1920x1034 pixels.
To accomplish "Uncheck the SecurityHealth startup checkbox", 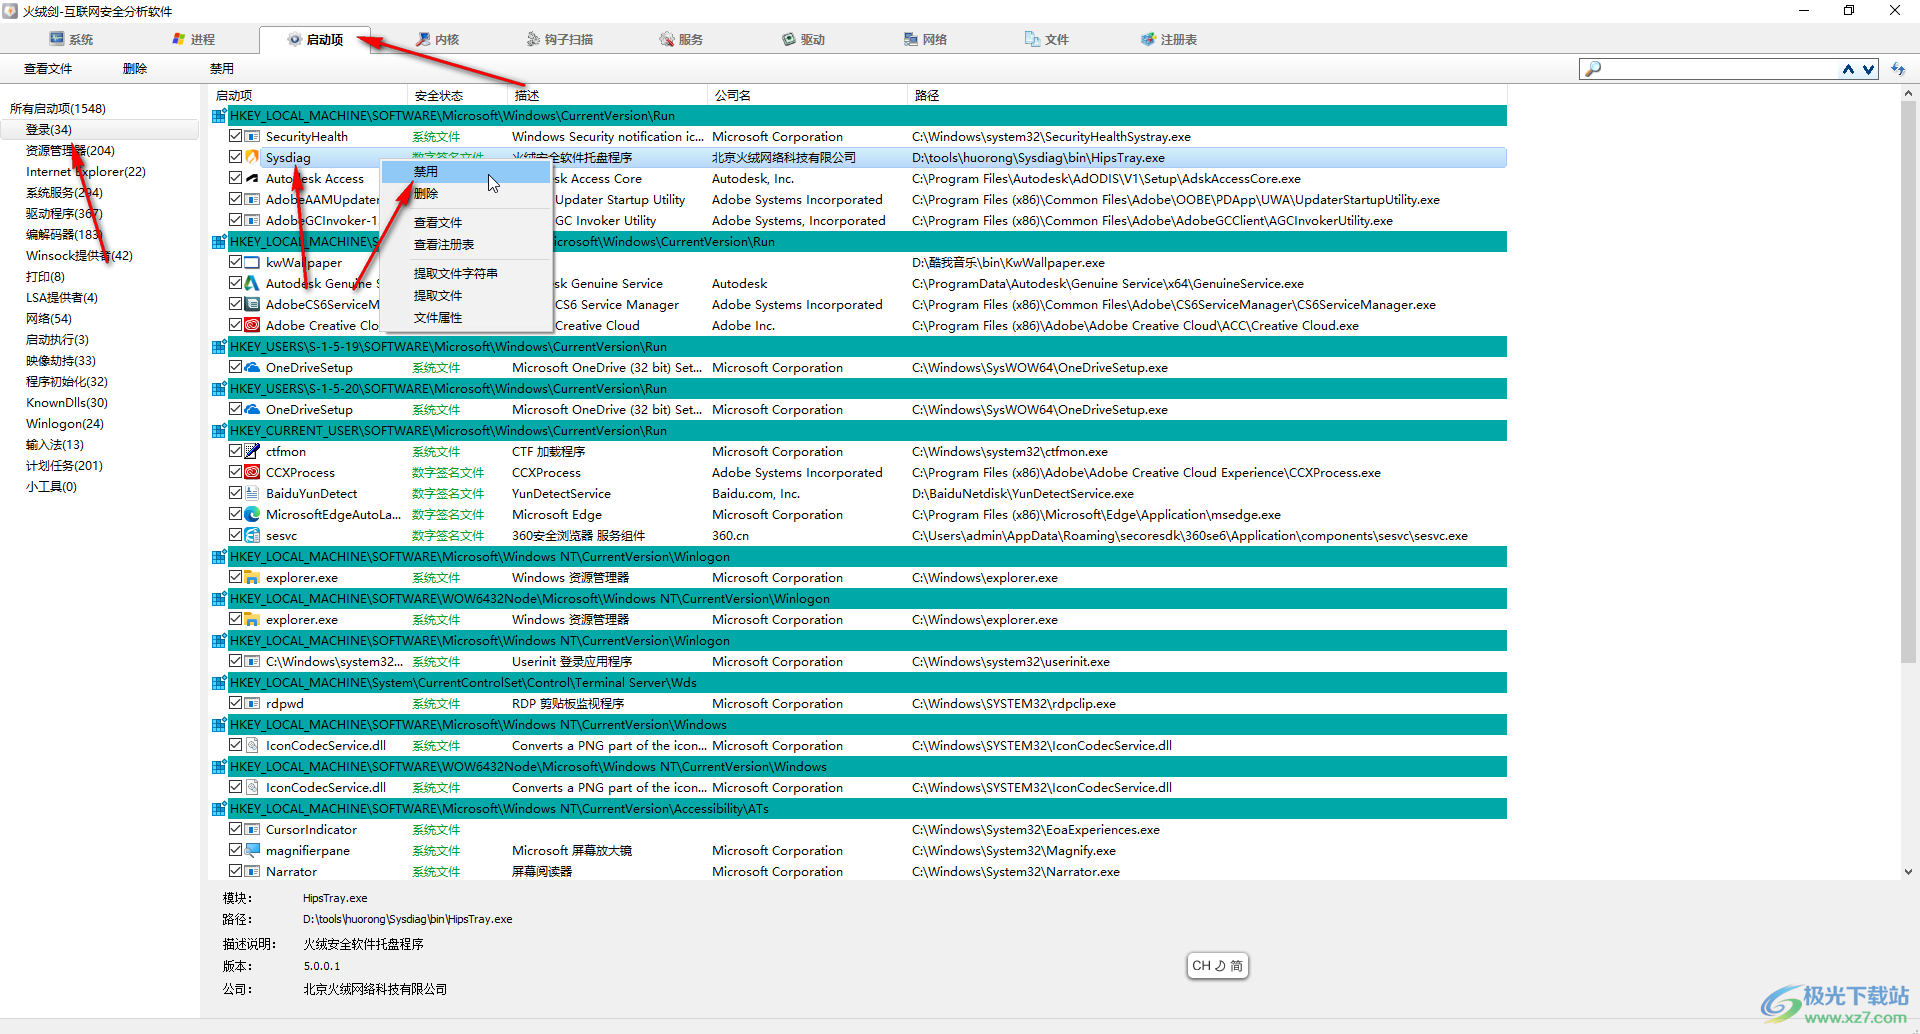I will coord(235,136).
